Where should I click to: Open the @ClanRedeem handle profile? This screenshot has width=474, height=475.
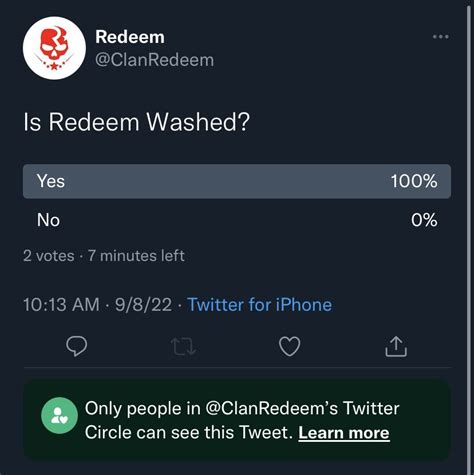tap(154, 60)
